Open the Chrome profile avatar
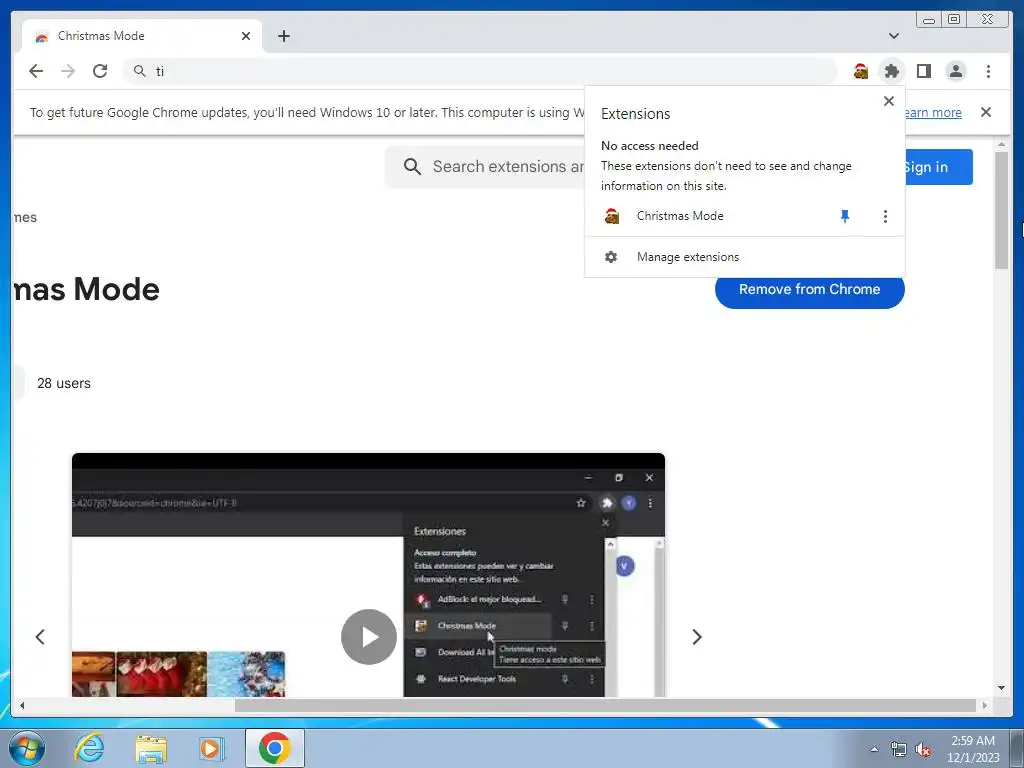 click(955, 71)
